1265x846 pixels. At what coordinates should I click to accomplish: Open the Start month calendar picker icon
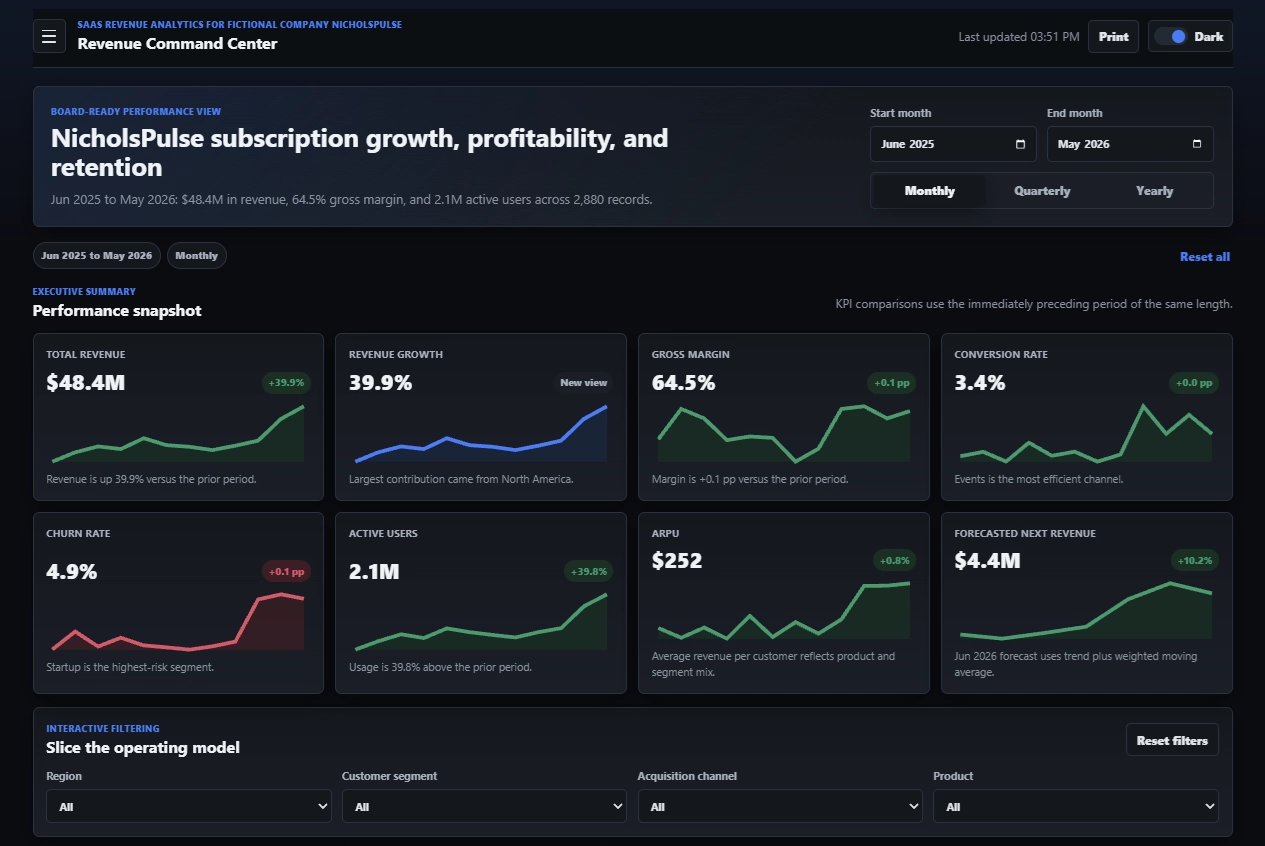[x=1020, y=144]
